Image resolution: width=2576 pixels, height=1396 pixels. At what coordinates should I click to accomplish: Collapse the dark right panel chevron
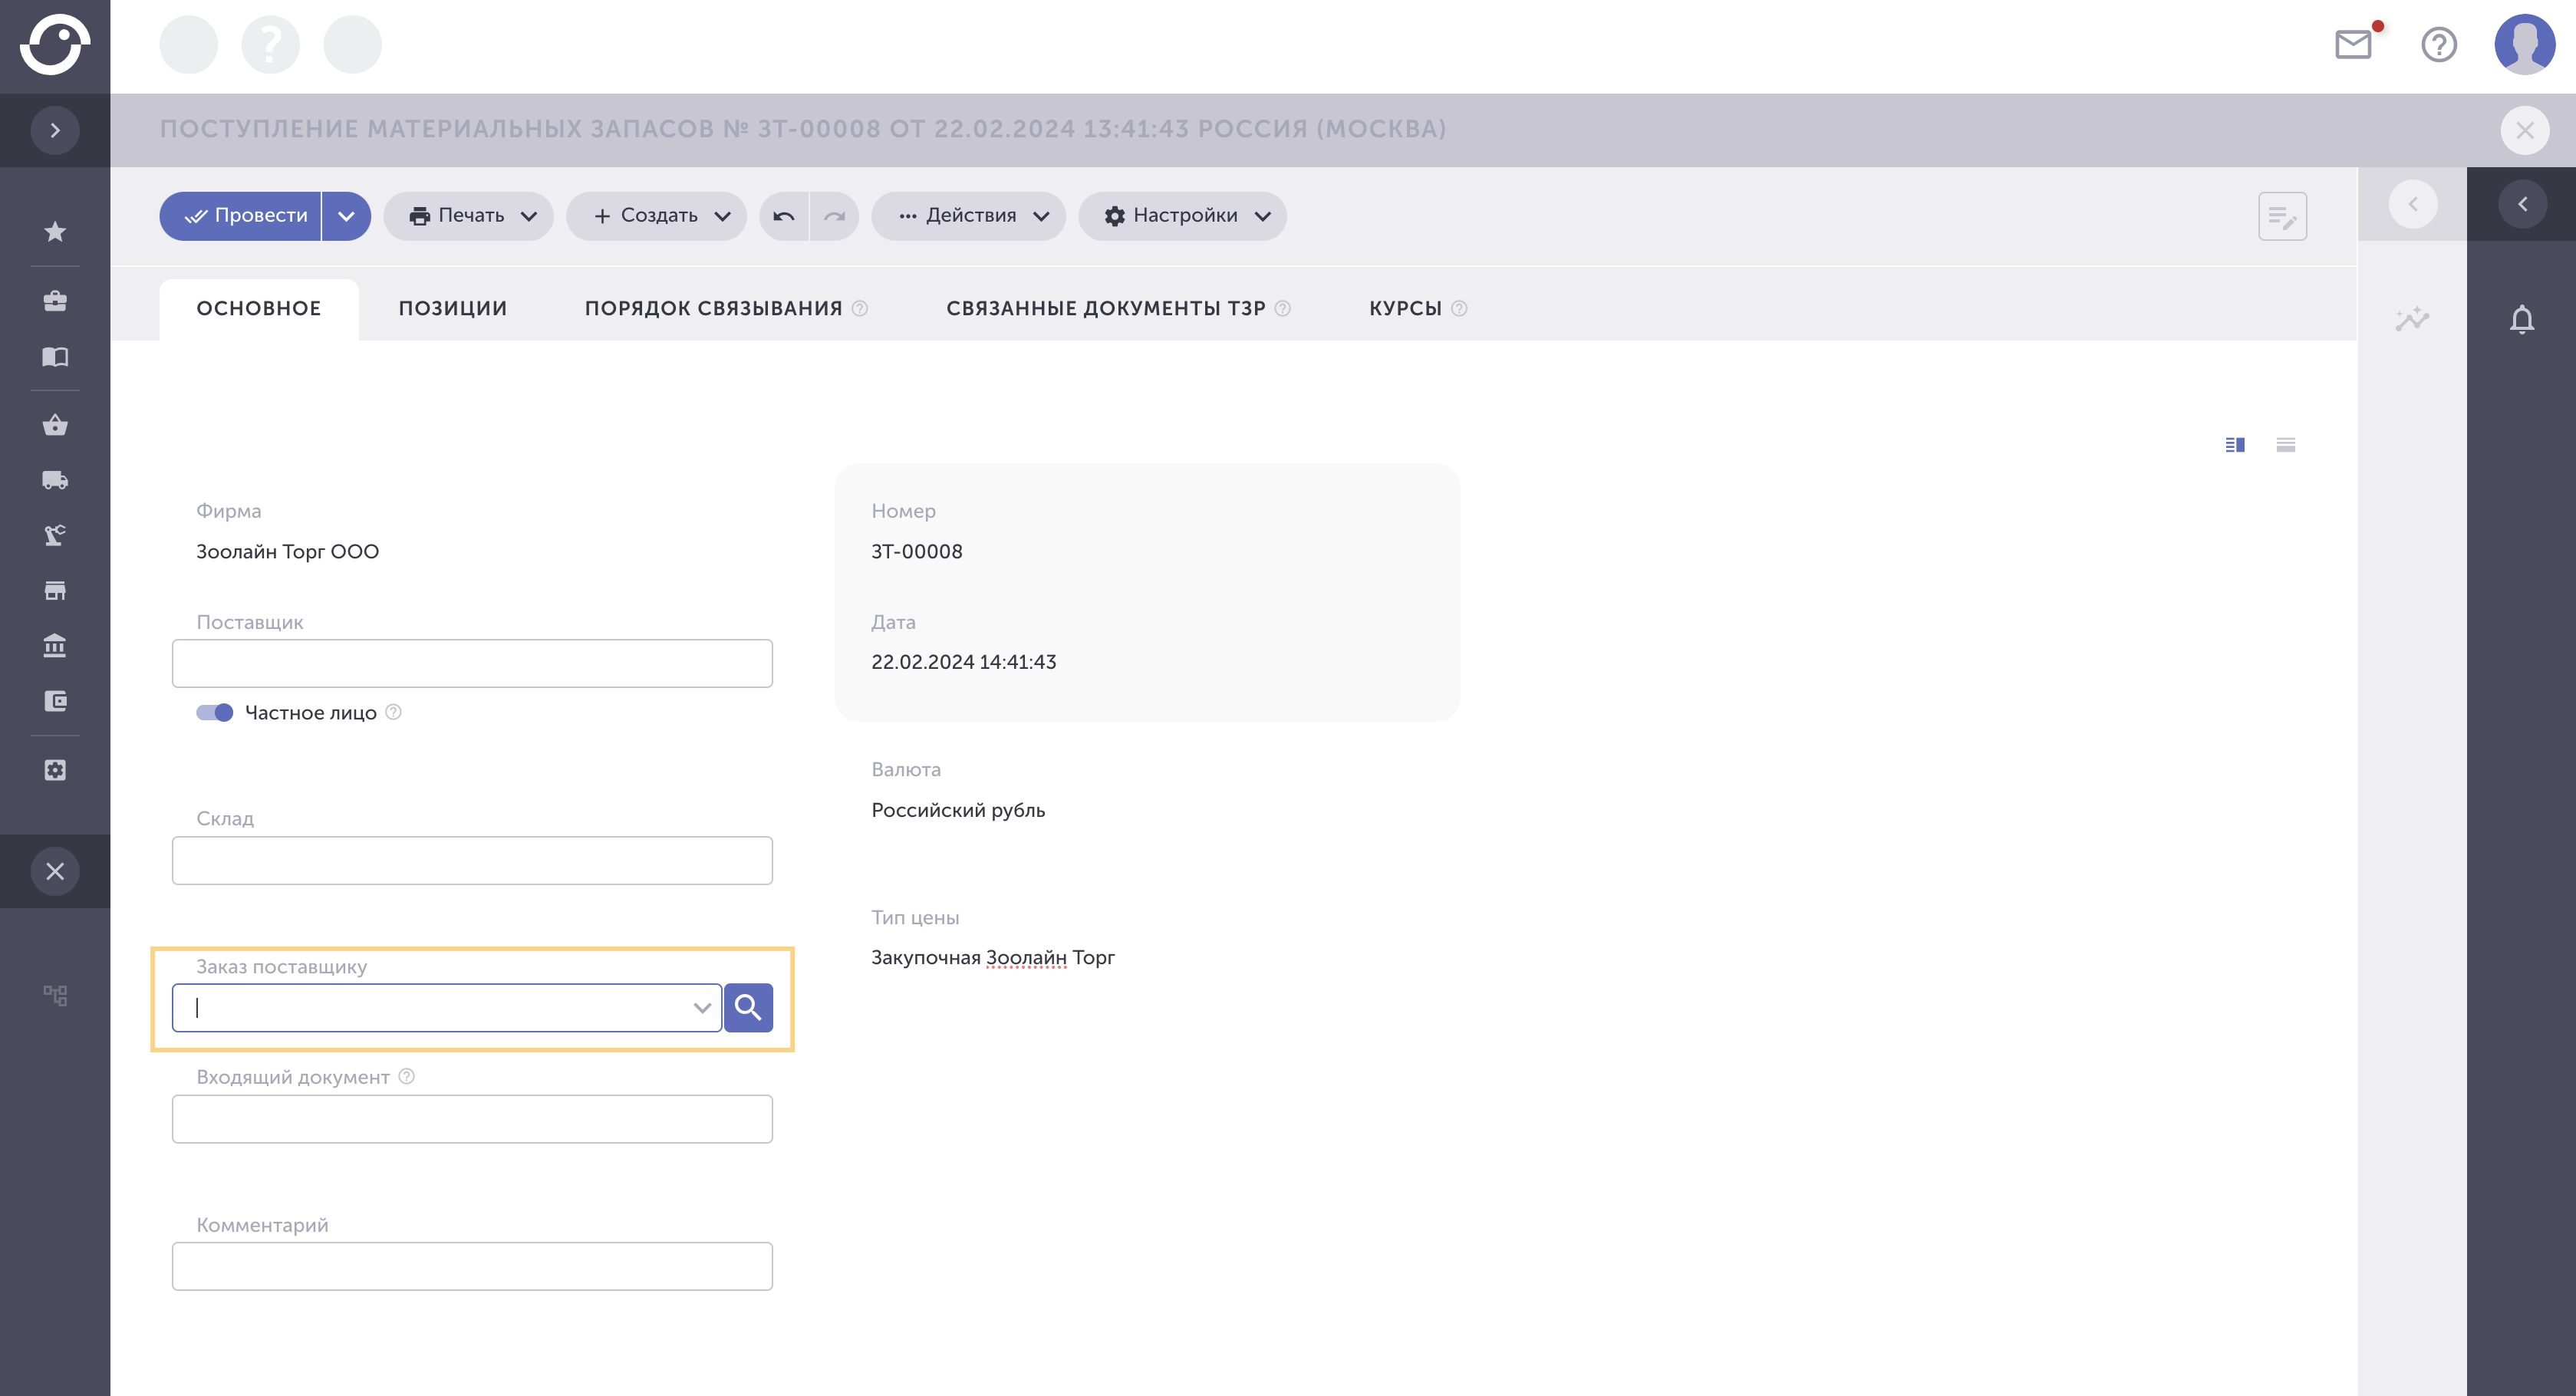click(2522, 204)
